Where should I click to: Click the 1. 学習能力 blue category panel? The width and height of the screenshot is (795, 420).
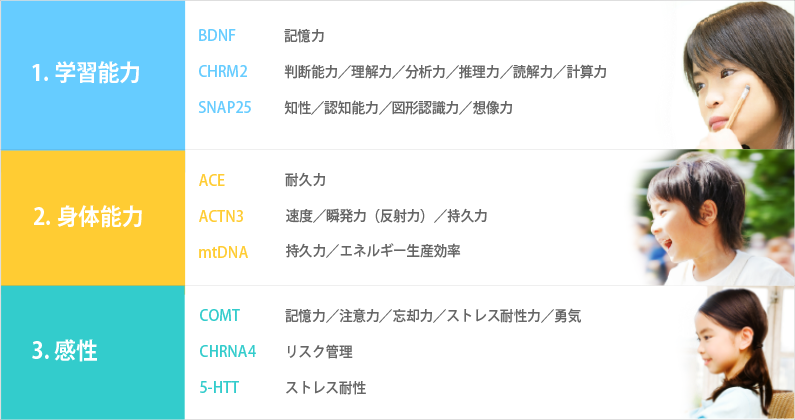point(93,75)
